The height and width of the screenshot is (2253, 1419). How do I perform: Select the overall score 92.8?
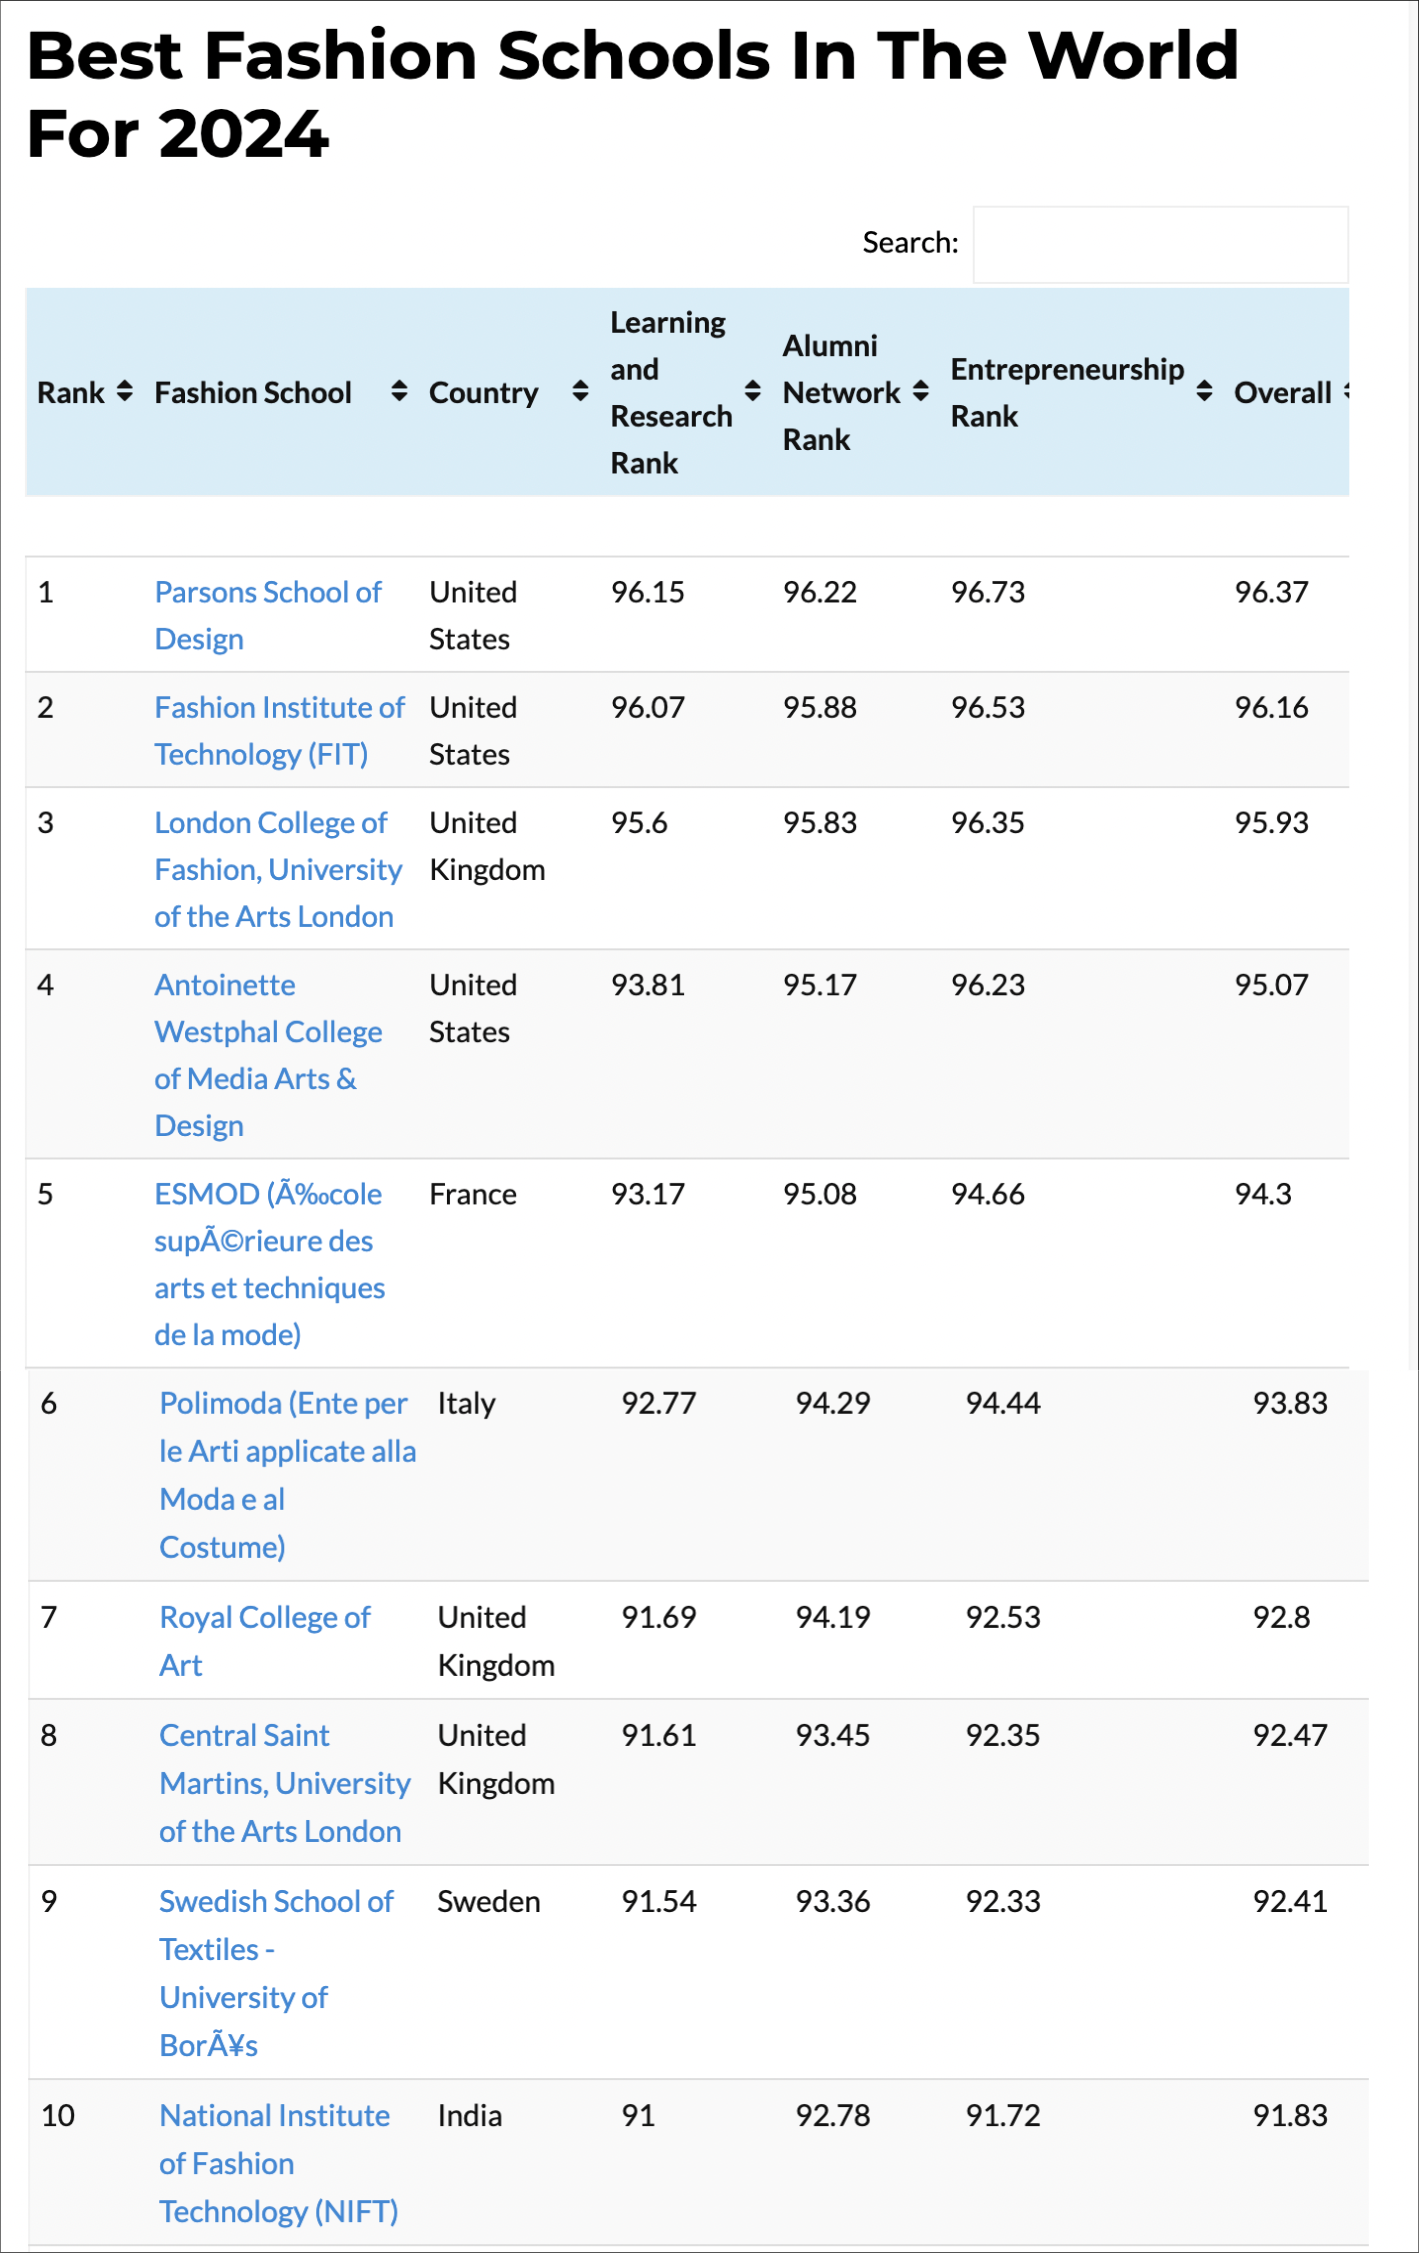pos(1281,1617)
